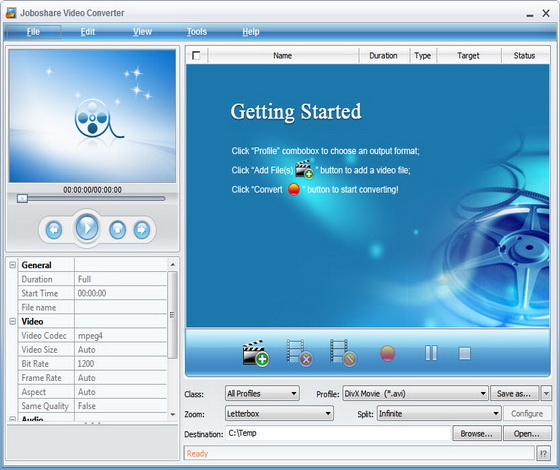Stop the conversion with the square icon
The height and width of the screenshot is (470, 560).
[464, 353]
